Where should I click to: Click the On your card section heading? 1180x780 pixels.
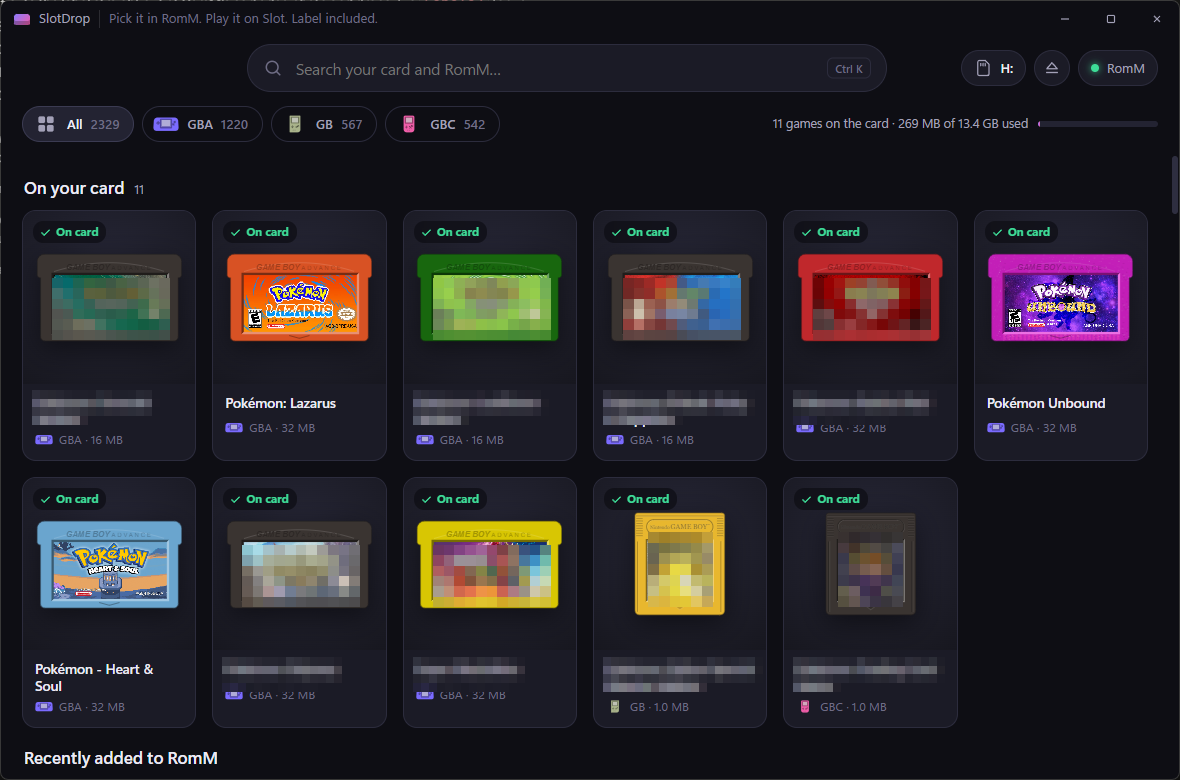[74, 188]
